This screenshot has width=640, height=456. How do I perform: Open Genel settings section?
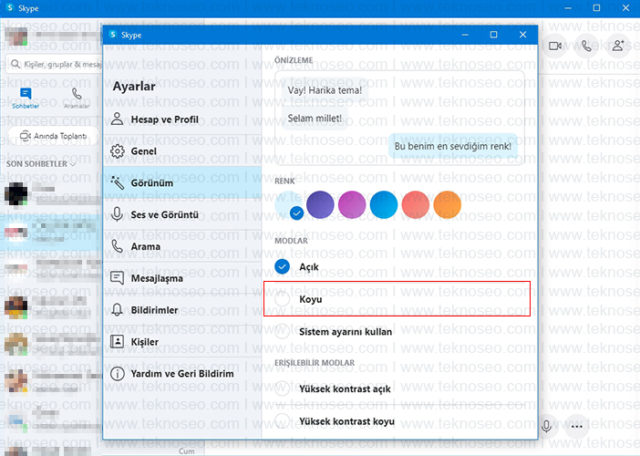(182, 151)
